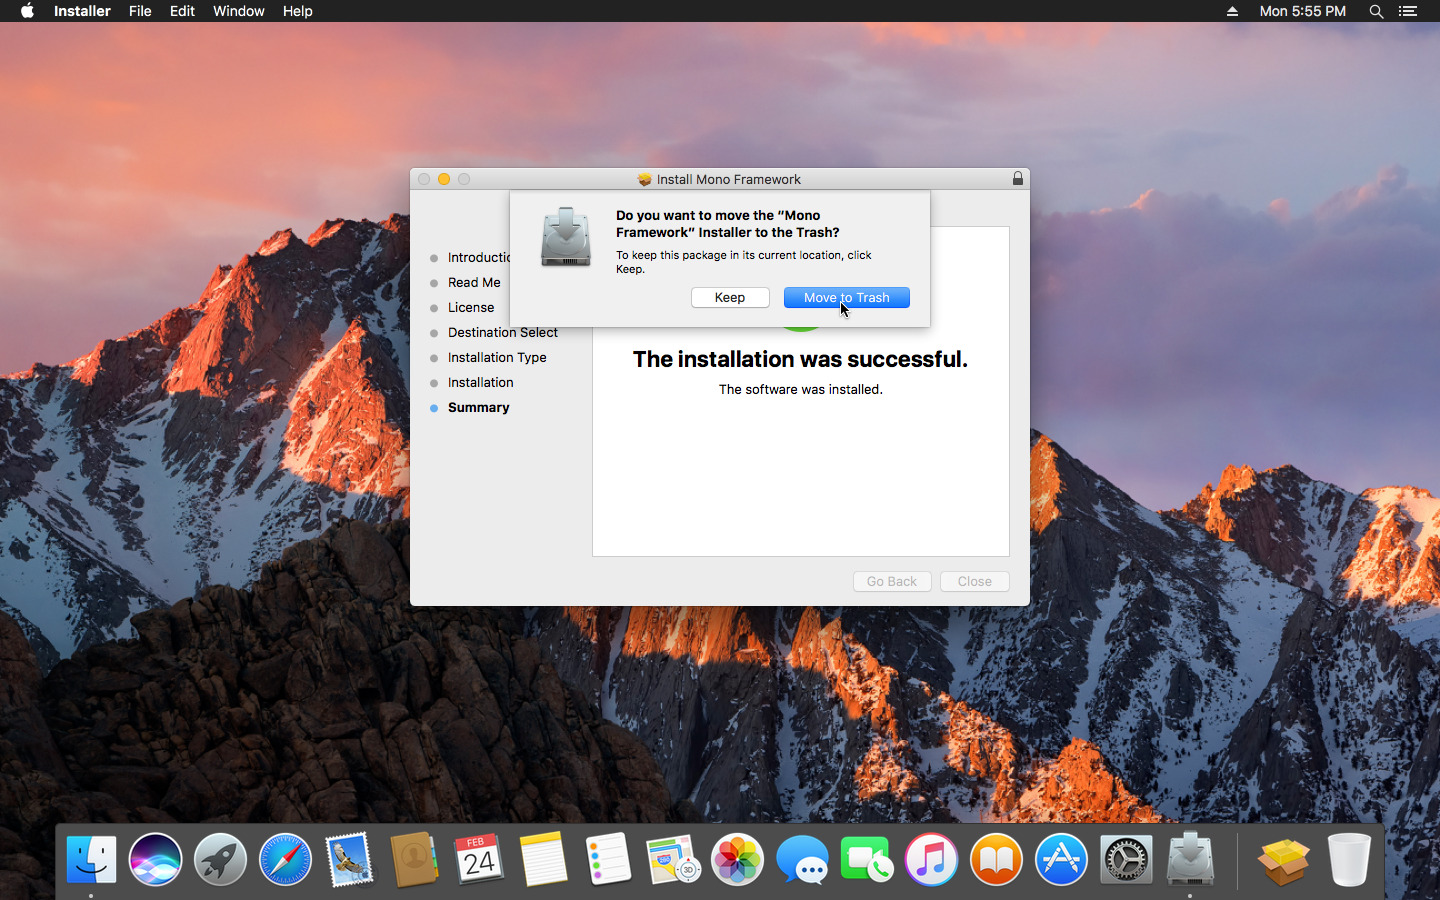Open the Trash in the Dock

(x=1349, y=860)
